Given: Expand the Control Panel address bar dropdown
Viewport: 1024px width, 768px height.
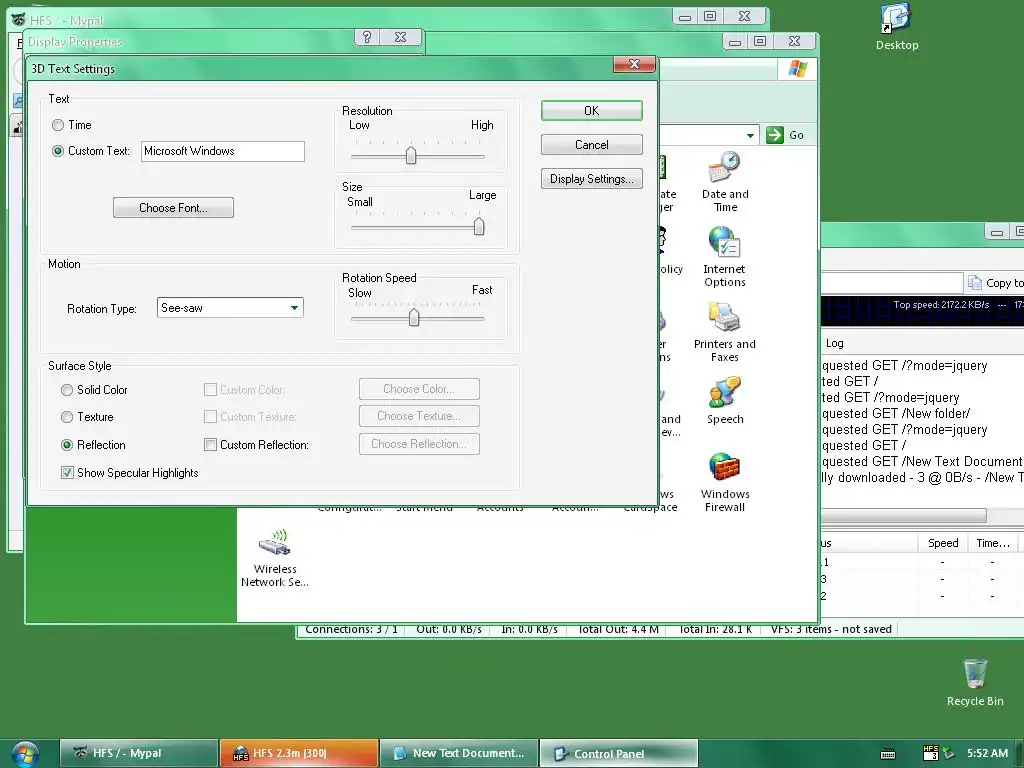Looking at the screenshot, I should click(750, 135).
